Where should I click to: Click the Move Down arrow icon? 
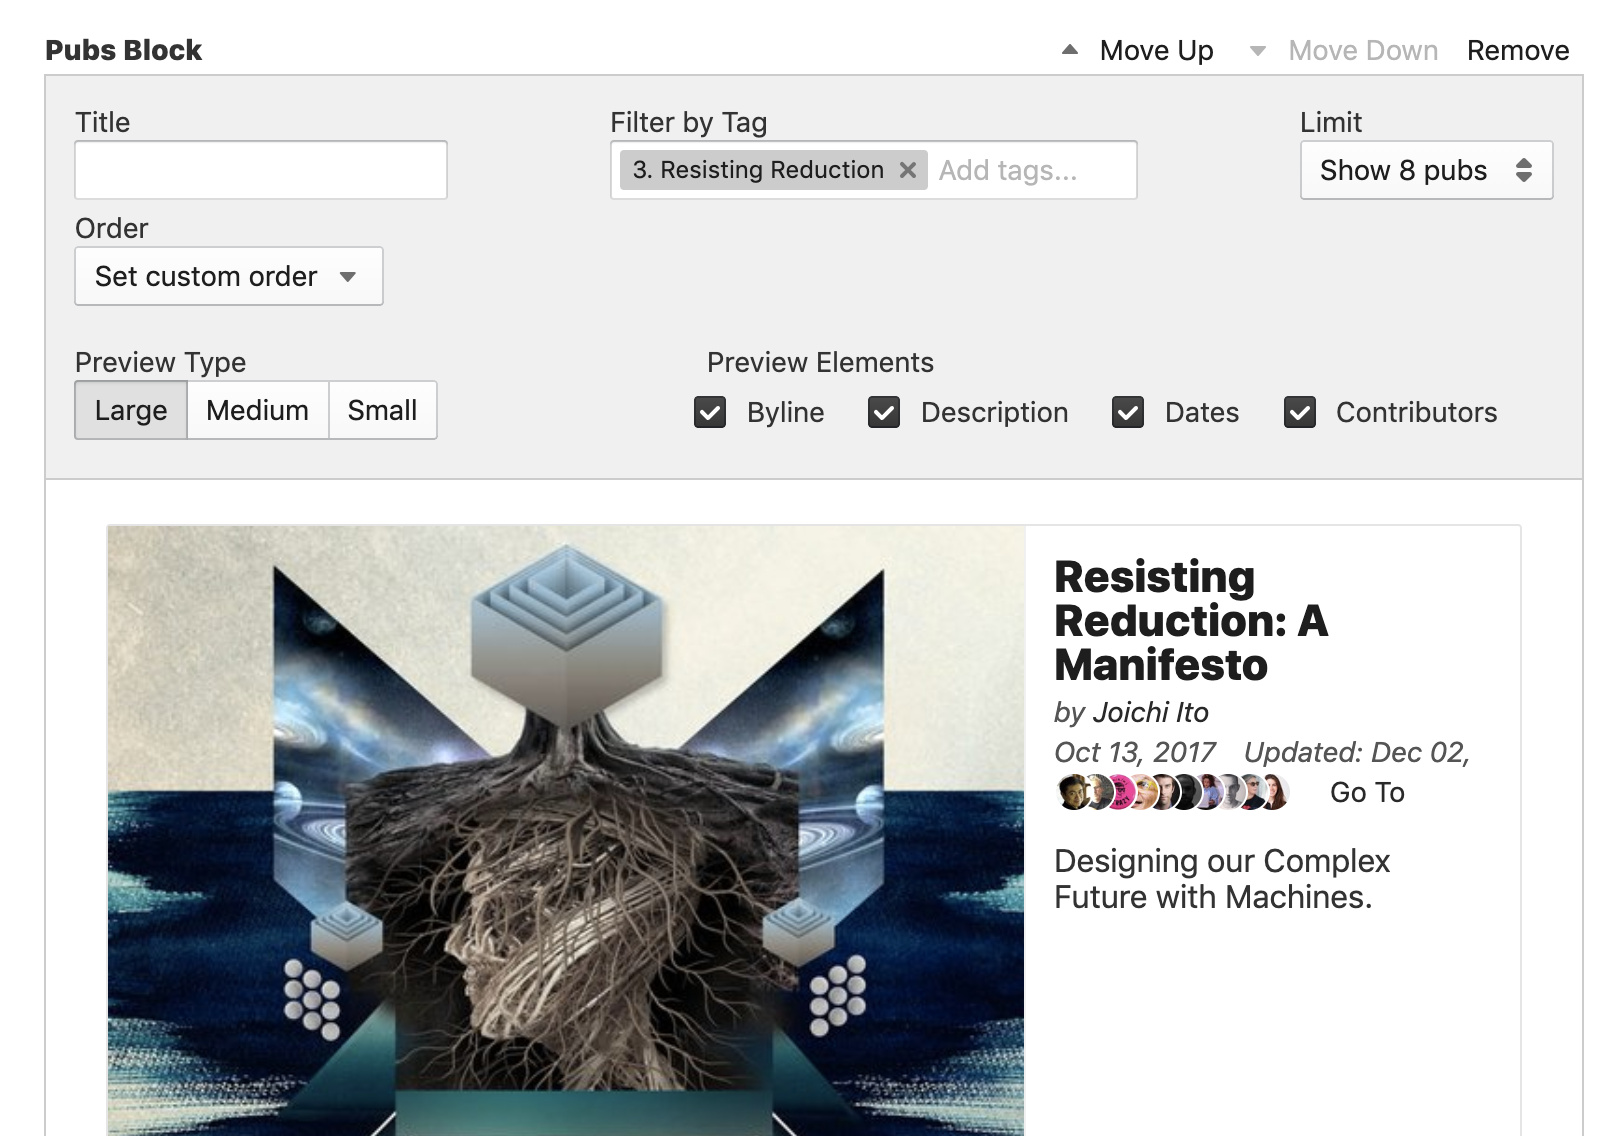[1258, 51]
